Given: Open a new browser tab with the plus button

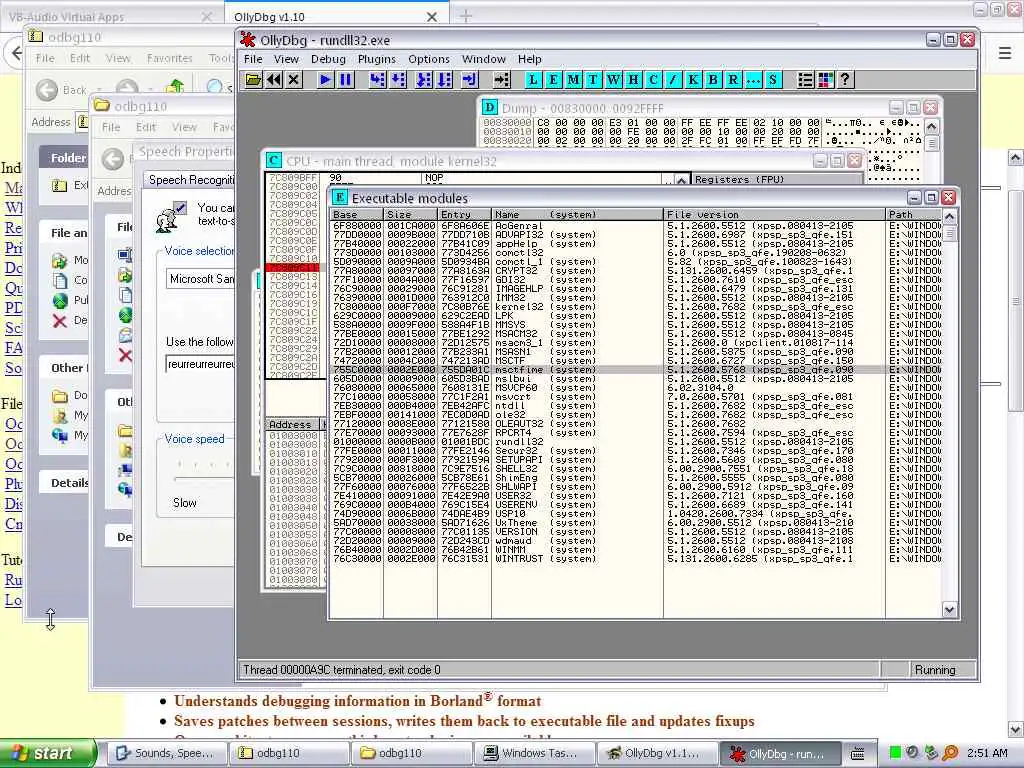Looking at the screenshot, I should 466,16.
